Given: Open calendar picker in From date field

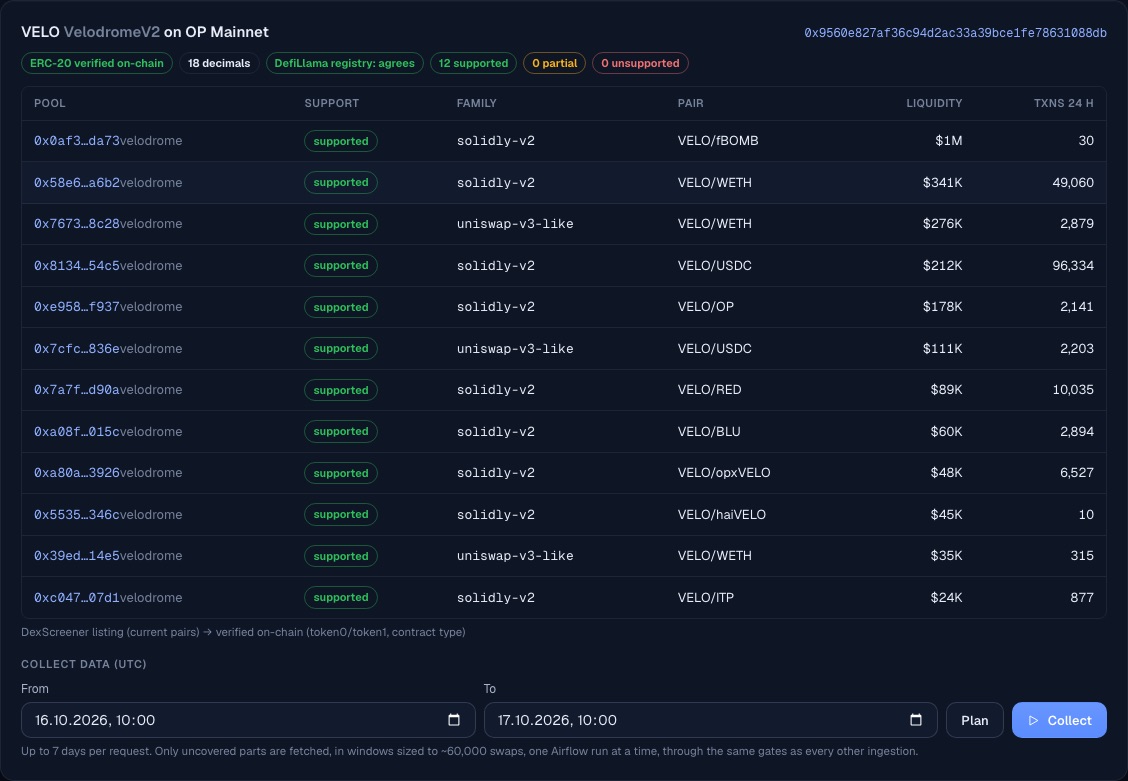Looking at the screenshot, I should (x=454, y=720).
